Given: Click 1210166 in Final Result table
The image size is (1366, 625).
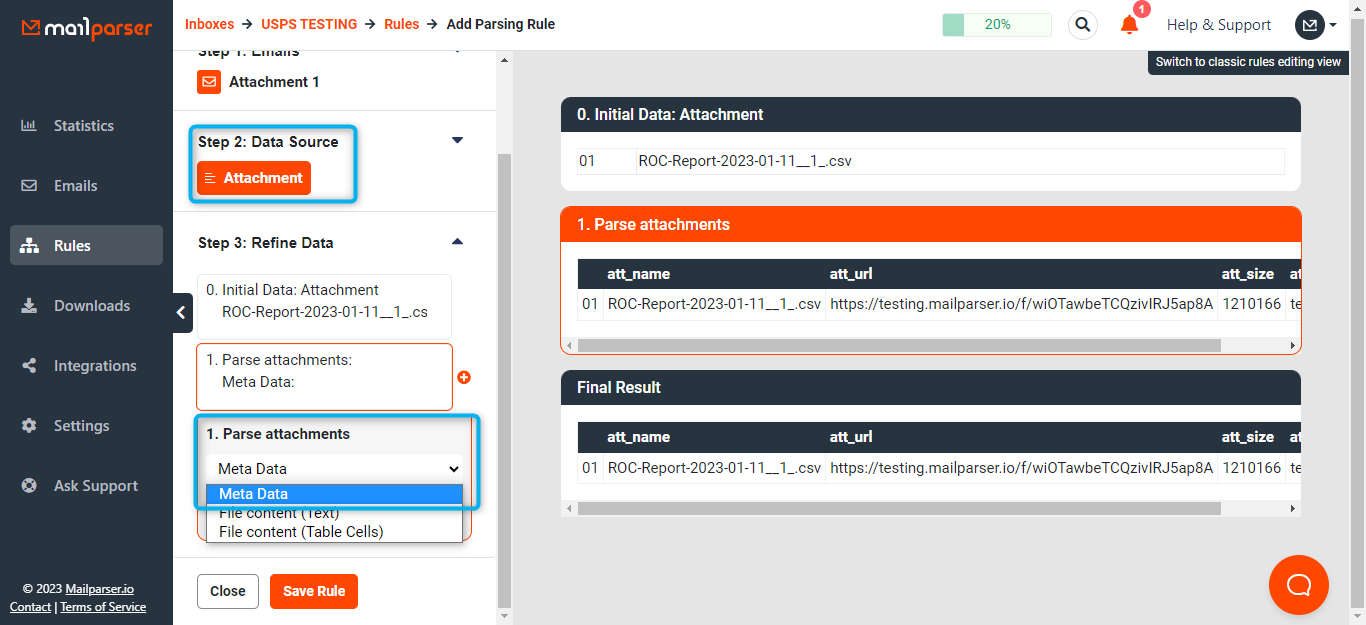Looking at the screenshot, I should tap(1252, 467).
